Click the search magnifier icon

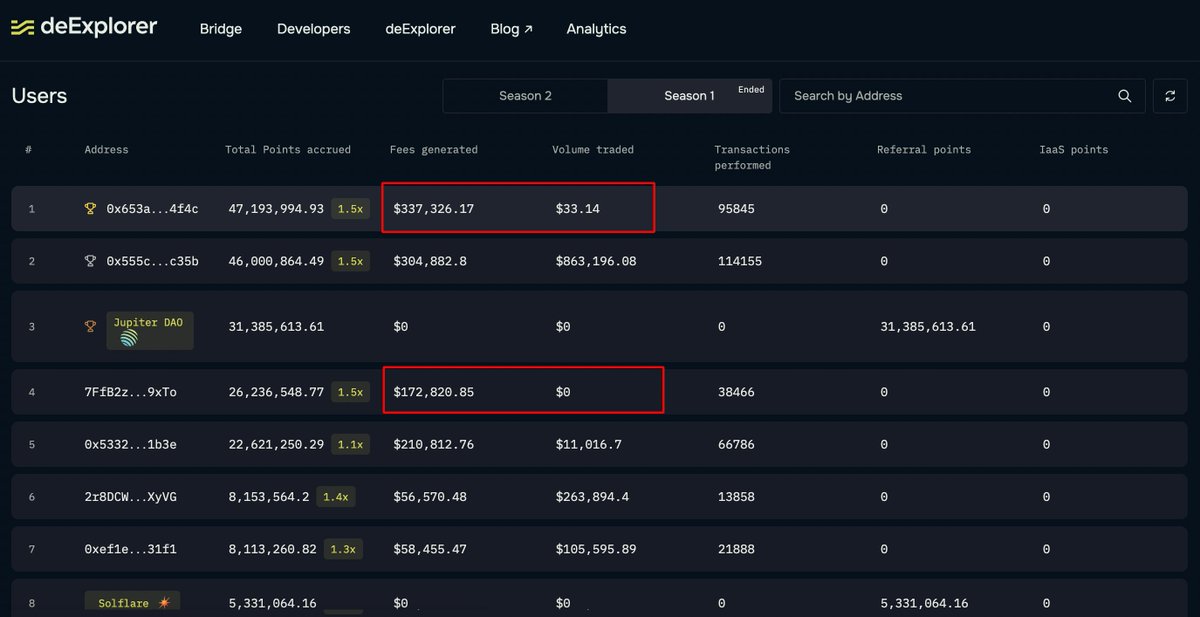[x=1125, y=96]
